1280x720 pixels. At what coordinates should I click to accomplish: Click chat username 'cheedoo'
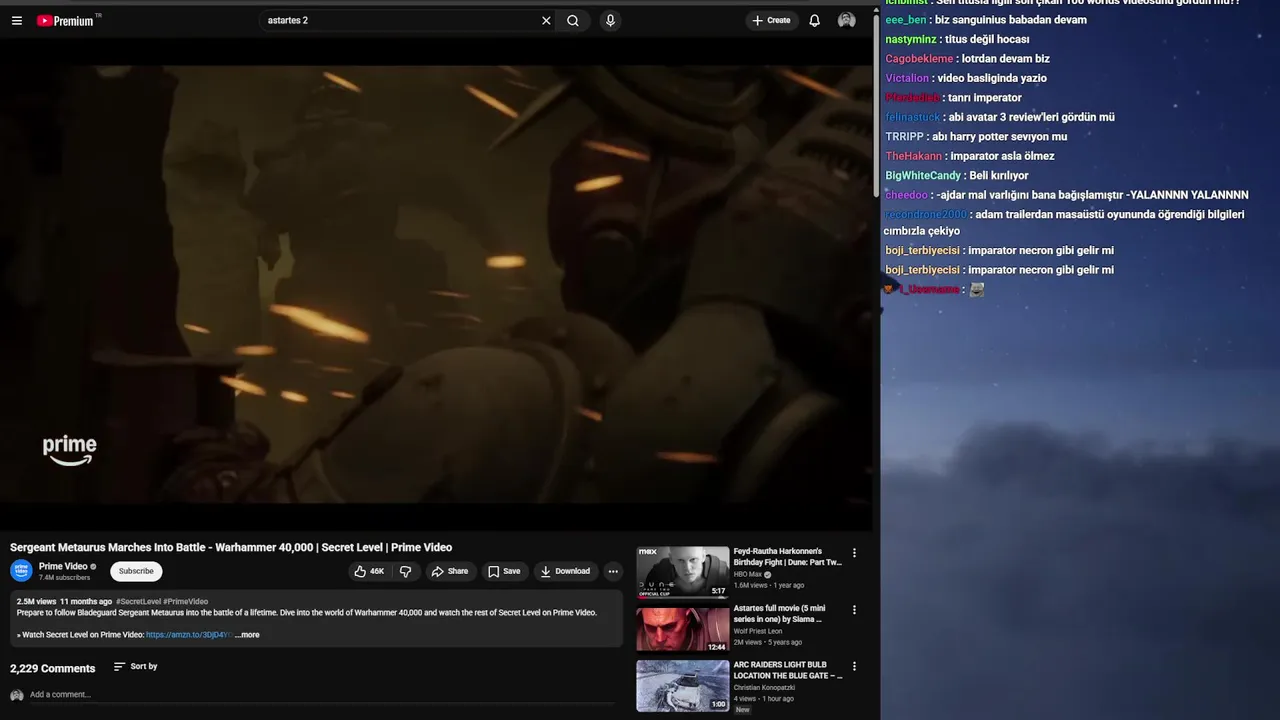906,195
